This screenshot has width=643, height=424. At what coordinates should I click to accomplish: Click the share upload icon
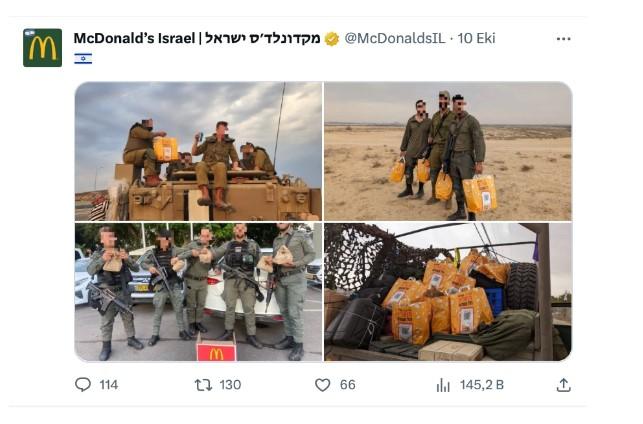tap(563, 385)
